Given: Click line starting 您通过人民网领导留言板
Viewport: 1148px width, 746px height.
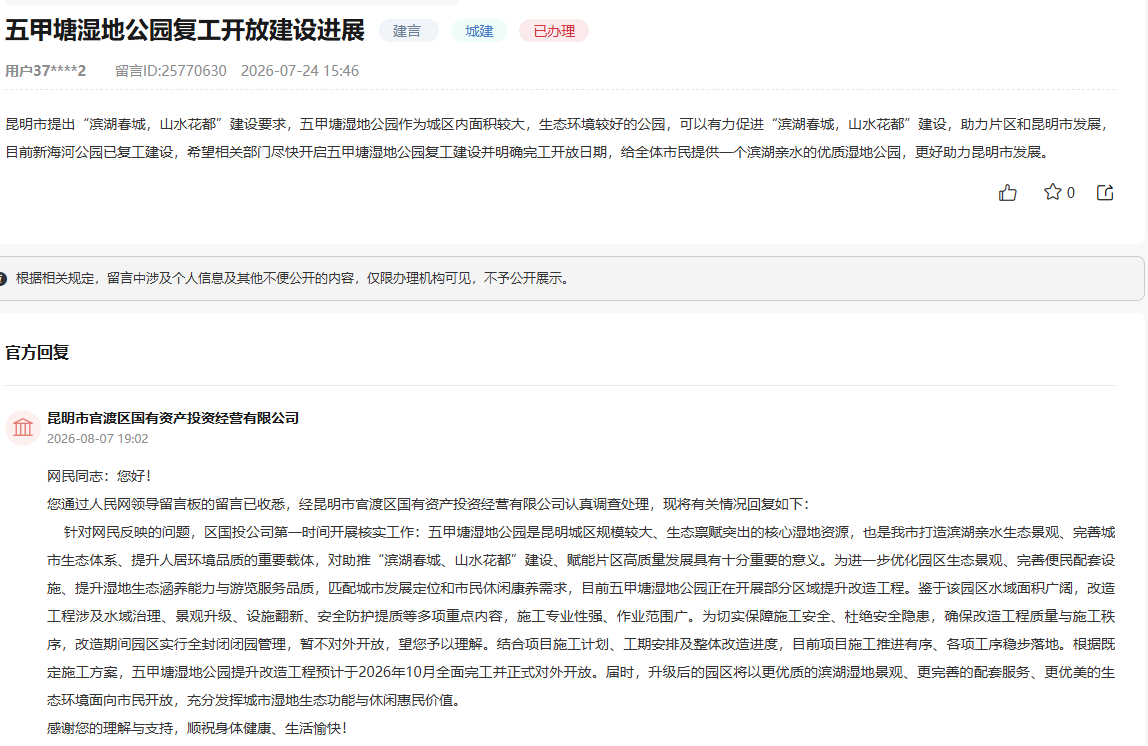Looking at the screenshot, I should point(430,504).
